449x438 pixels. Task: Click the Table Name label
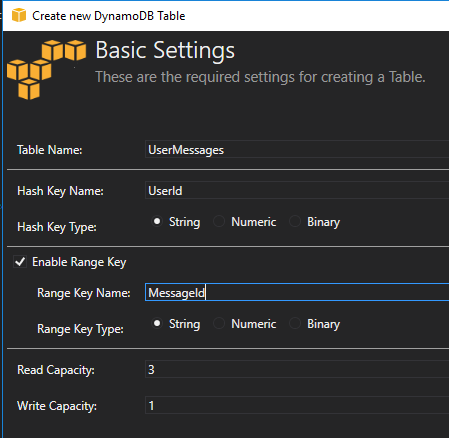pyautogui.click(x=50, y=150)
